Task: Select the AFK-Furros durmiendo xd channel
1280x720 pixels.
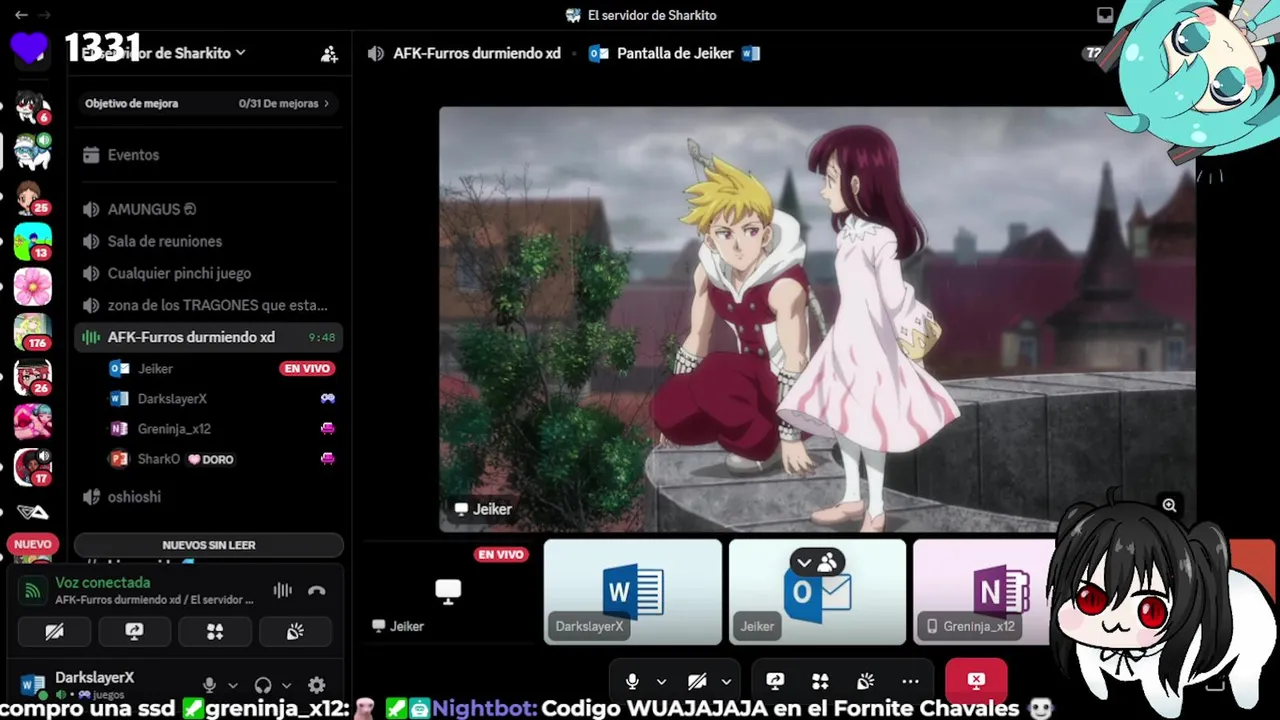Action: 208,337
